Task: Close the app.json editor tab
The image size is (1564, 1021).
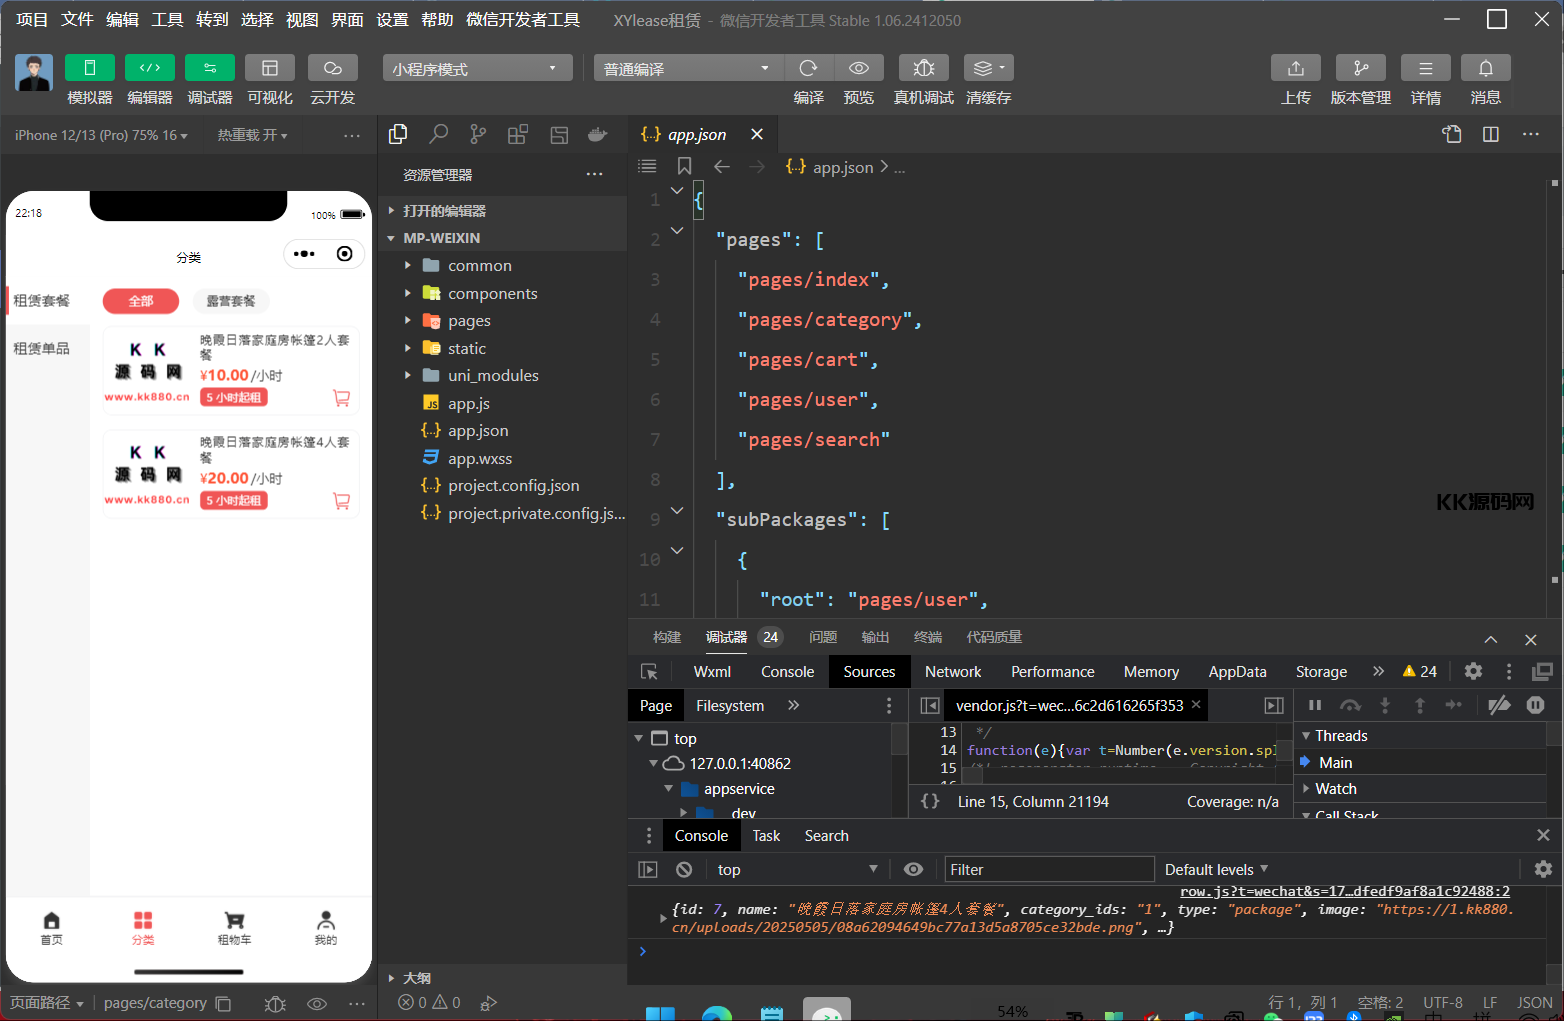Action: coord(757,134)
